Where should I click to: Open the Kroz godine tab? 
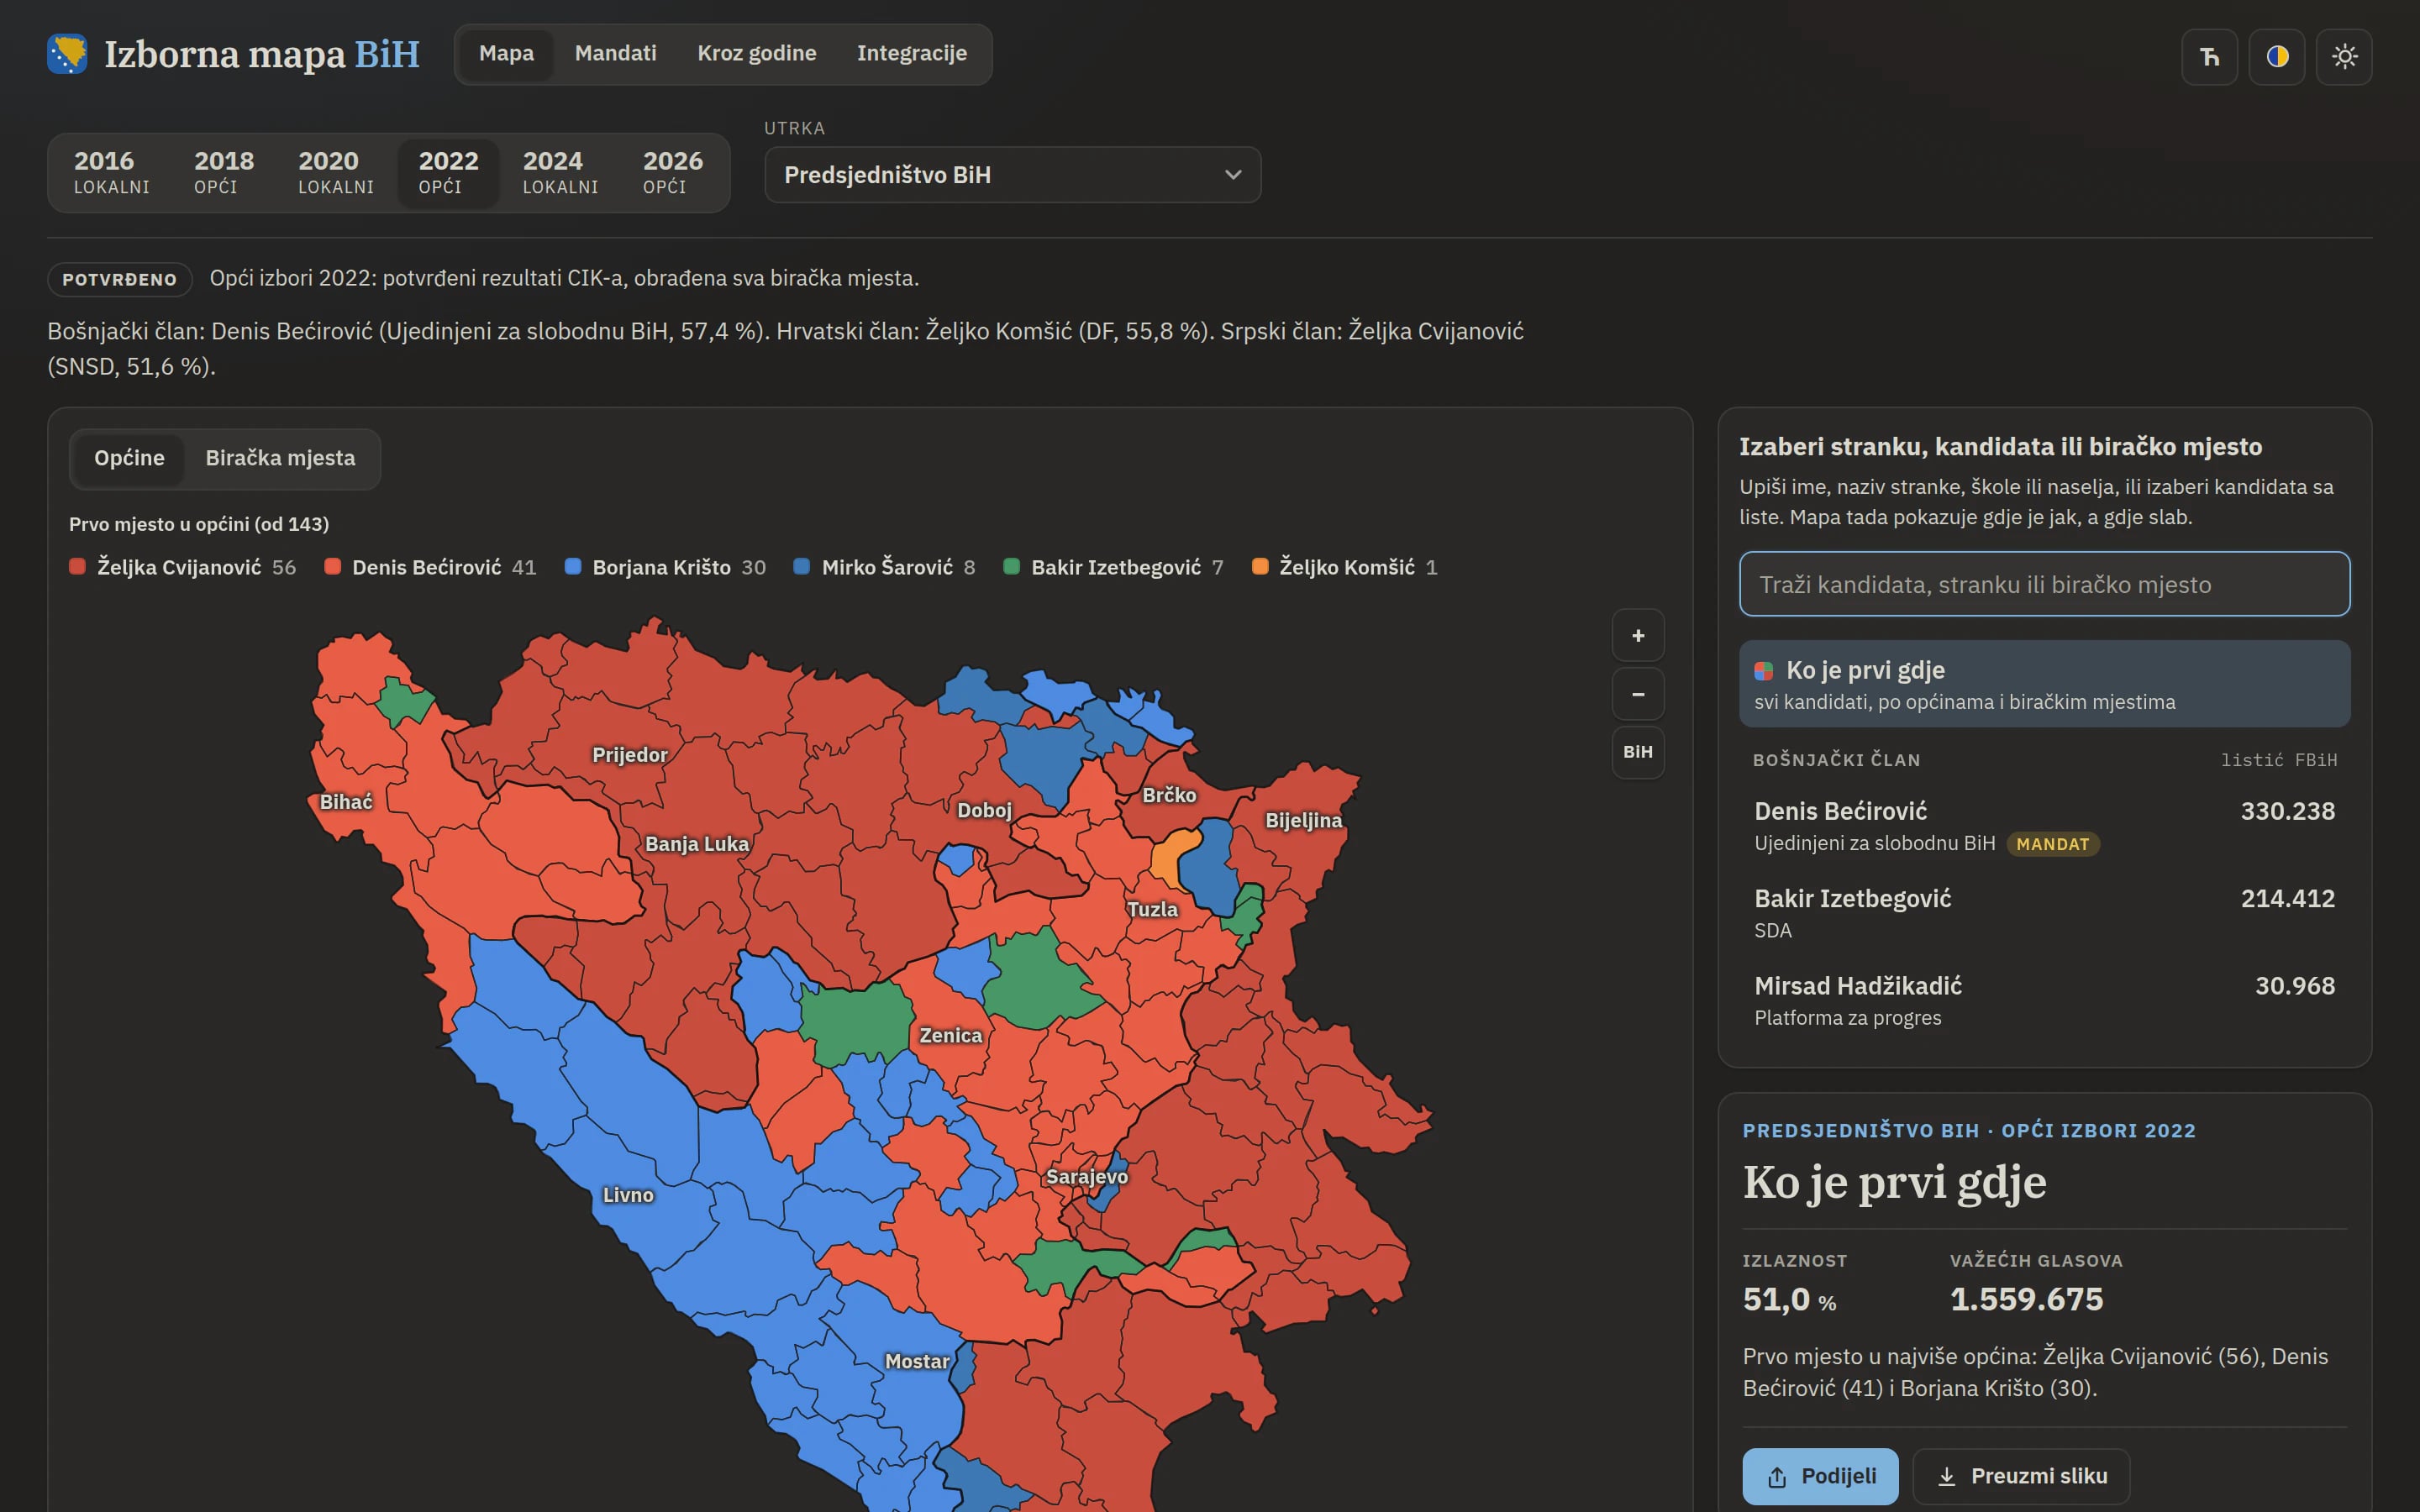[x=756, y=53]
